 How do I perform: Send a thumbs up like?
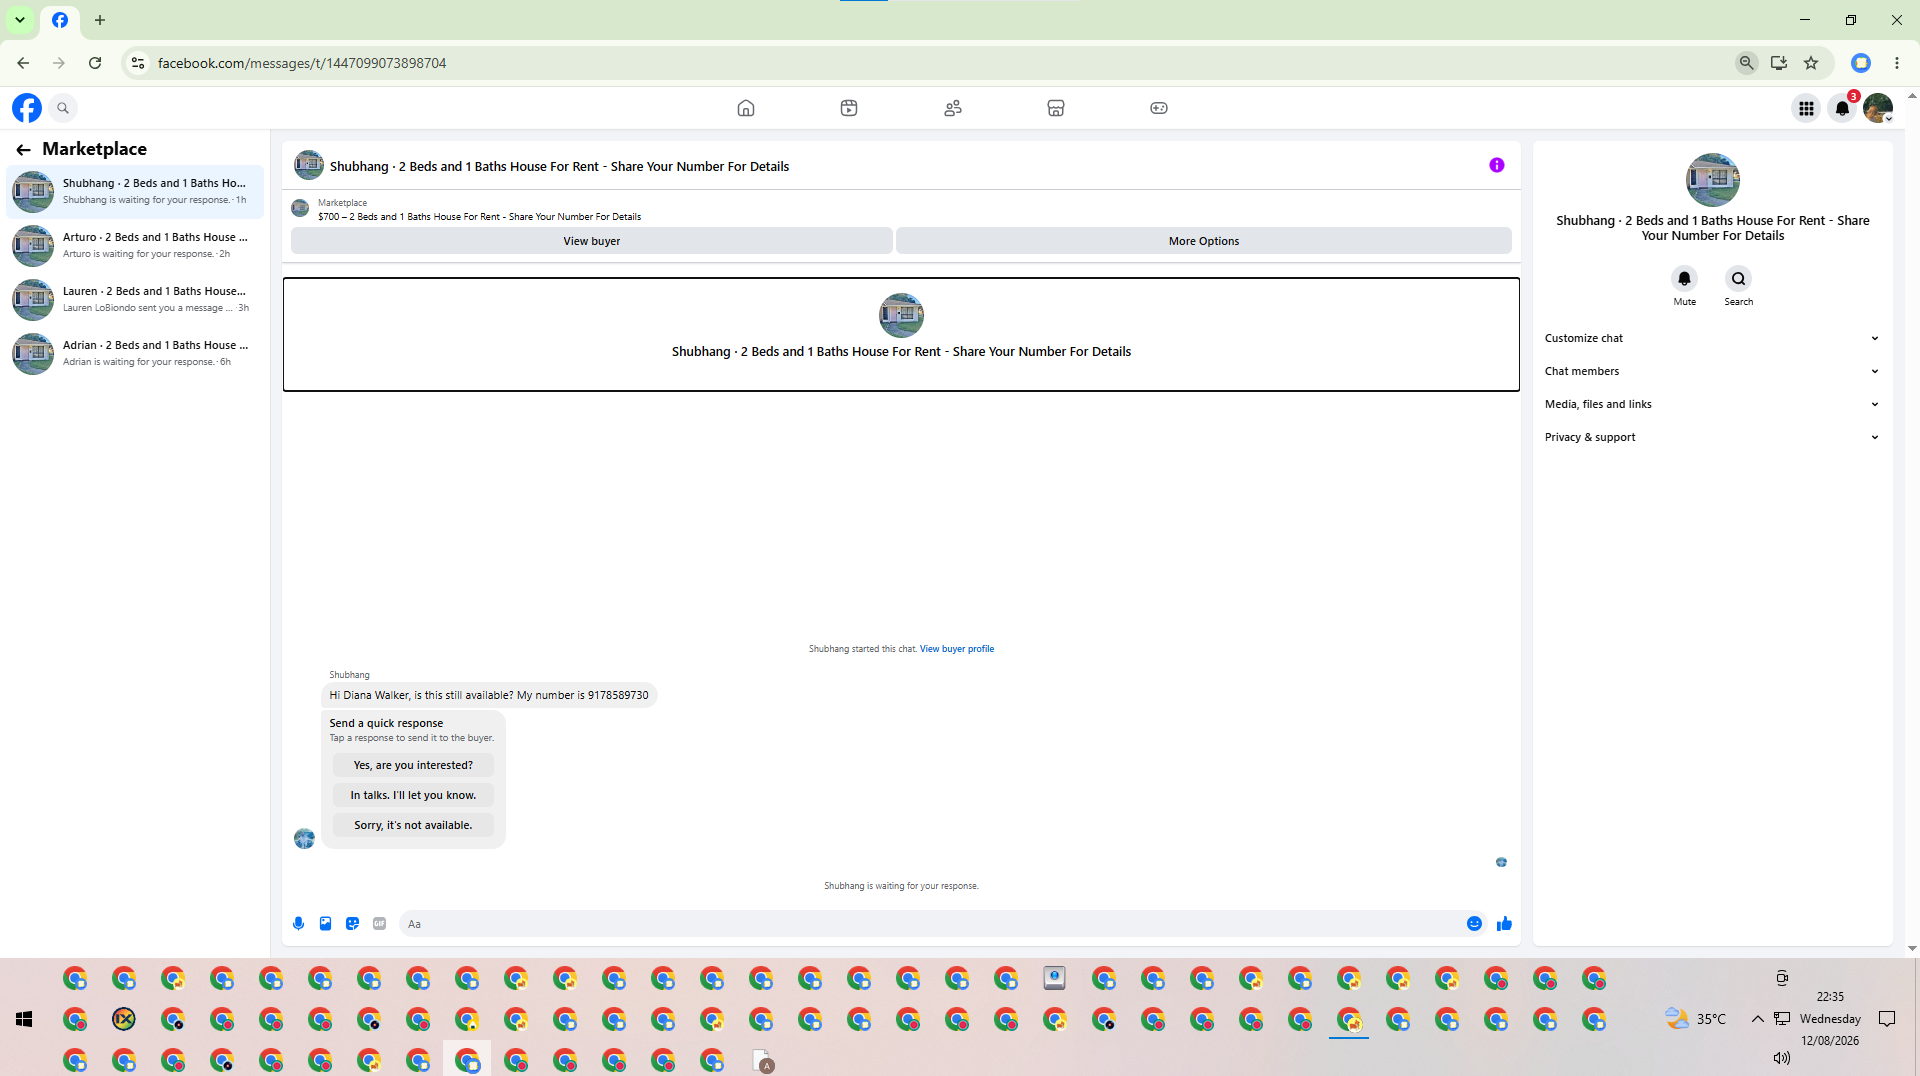(x=1504, y=924)
